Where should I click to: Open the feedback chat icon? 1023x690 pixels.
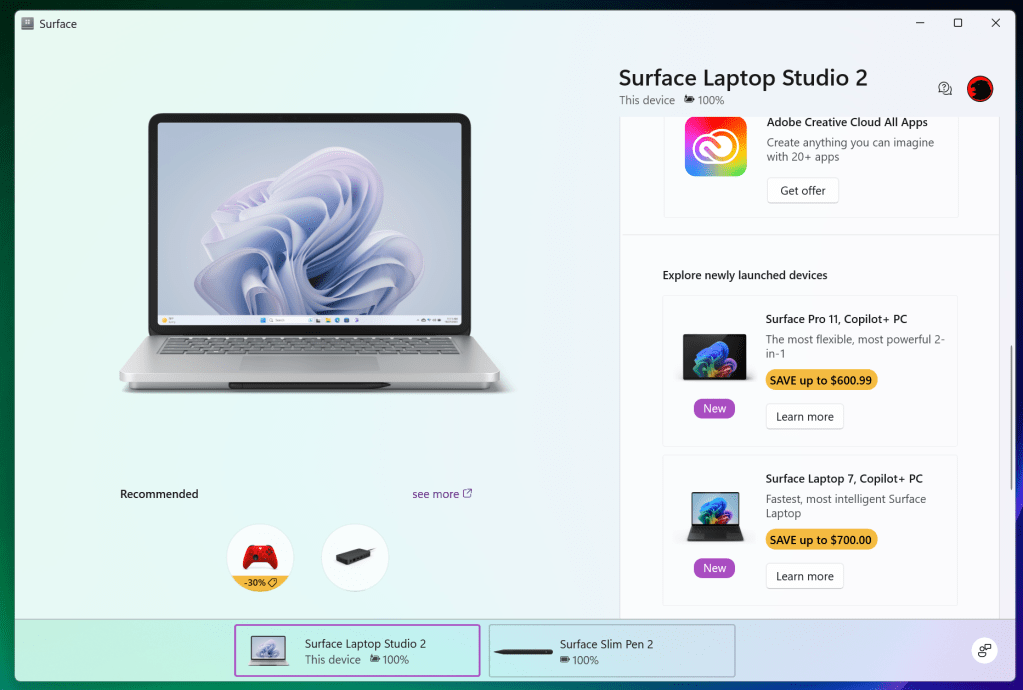click(x=945, y=88)
